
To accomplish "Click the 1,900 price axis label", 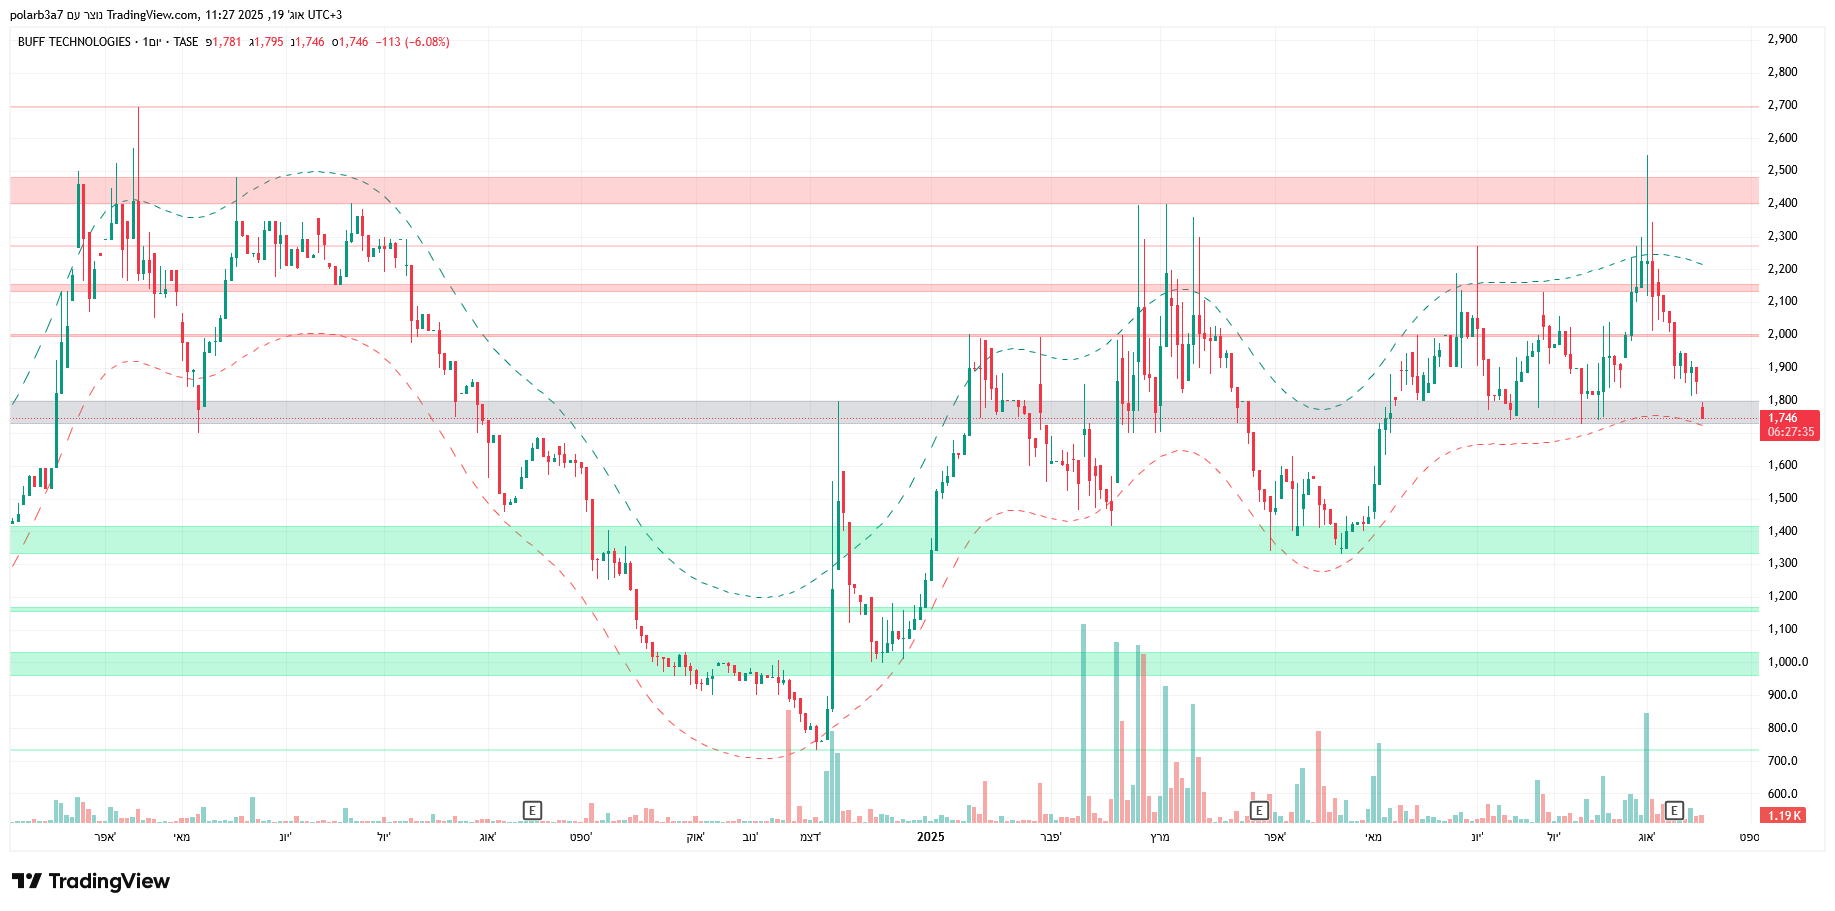I will [1782, 367].
